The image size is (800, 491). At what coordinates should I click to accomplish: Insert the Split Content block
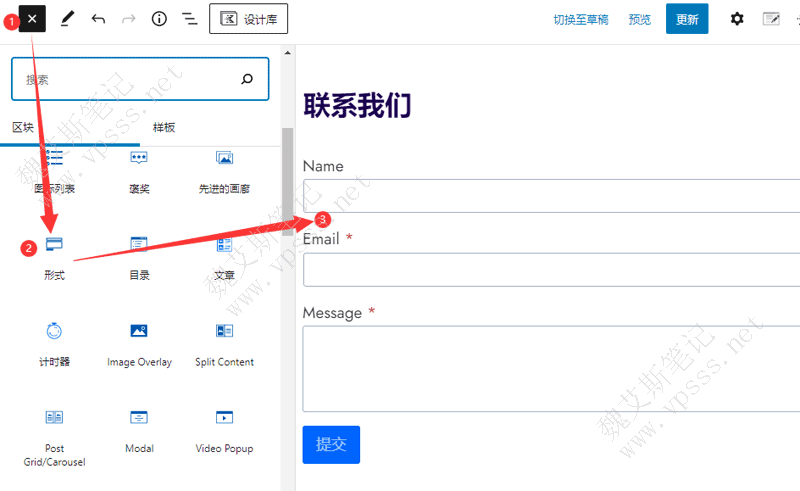click(x=224, y=345)
